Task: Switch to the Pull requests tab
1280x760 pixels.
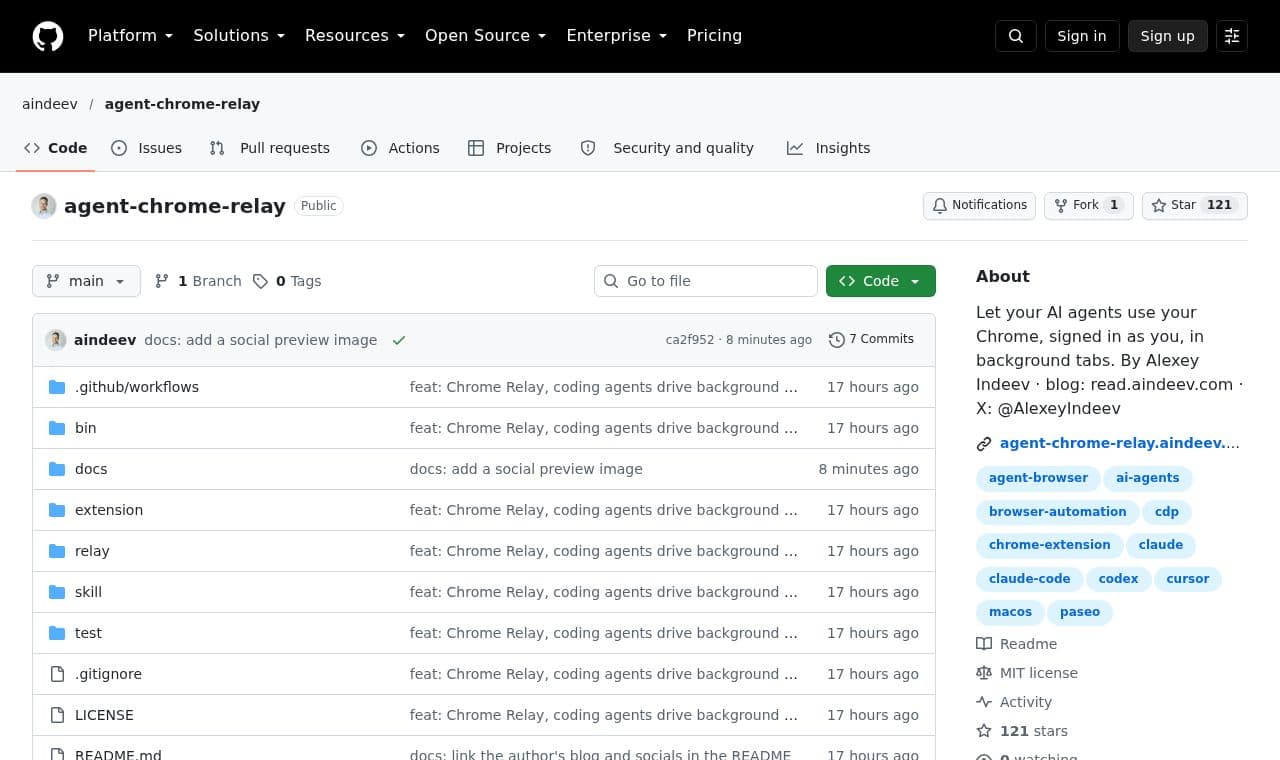Action: tap(269, 148)
